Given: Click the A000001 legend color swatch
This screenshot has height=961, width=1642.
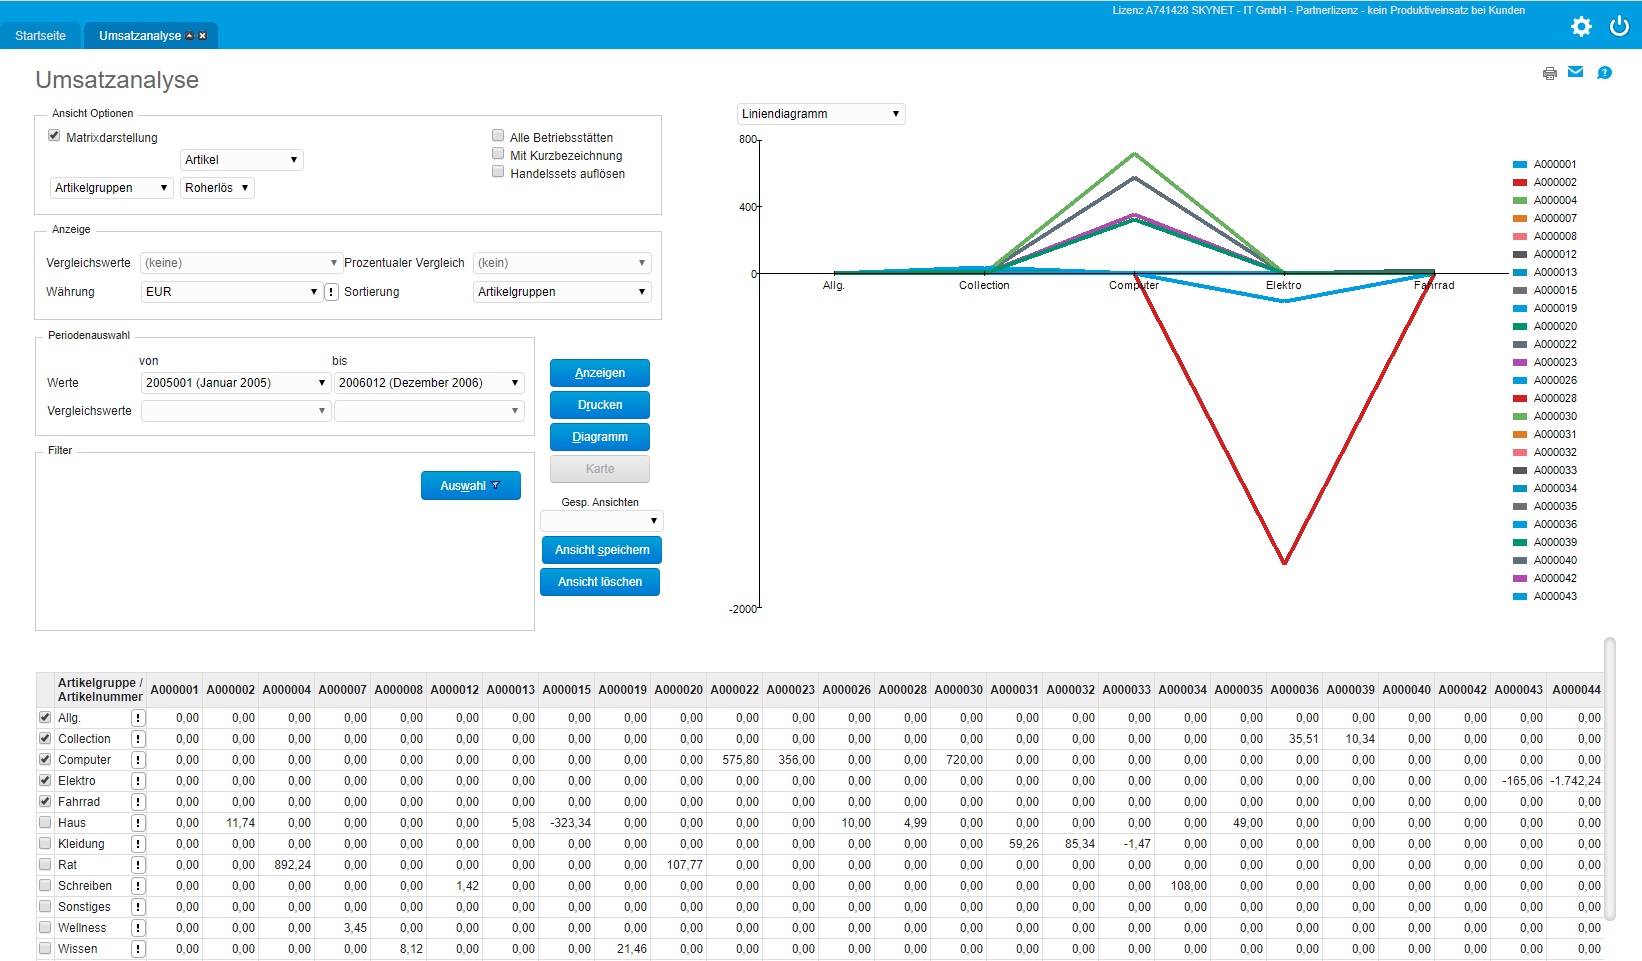Looking at the screenshot, I should click(1520, 165).
